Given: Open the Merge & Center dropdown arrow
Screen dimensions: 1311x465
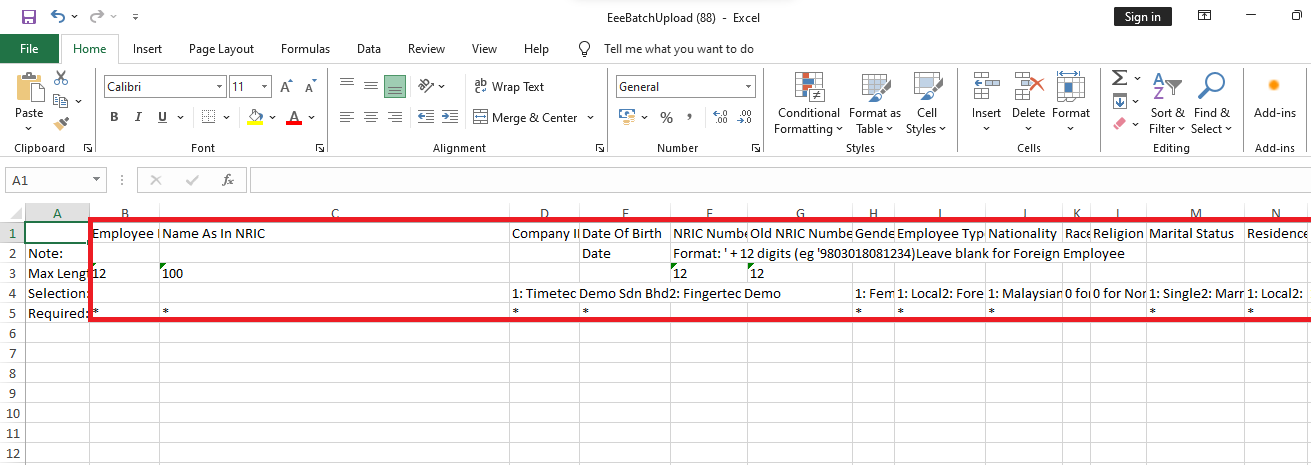Looking at the screenshot, I should pyautogui.click(x=590, y=117).
